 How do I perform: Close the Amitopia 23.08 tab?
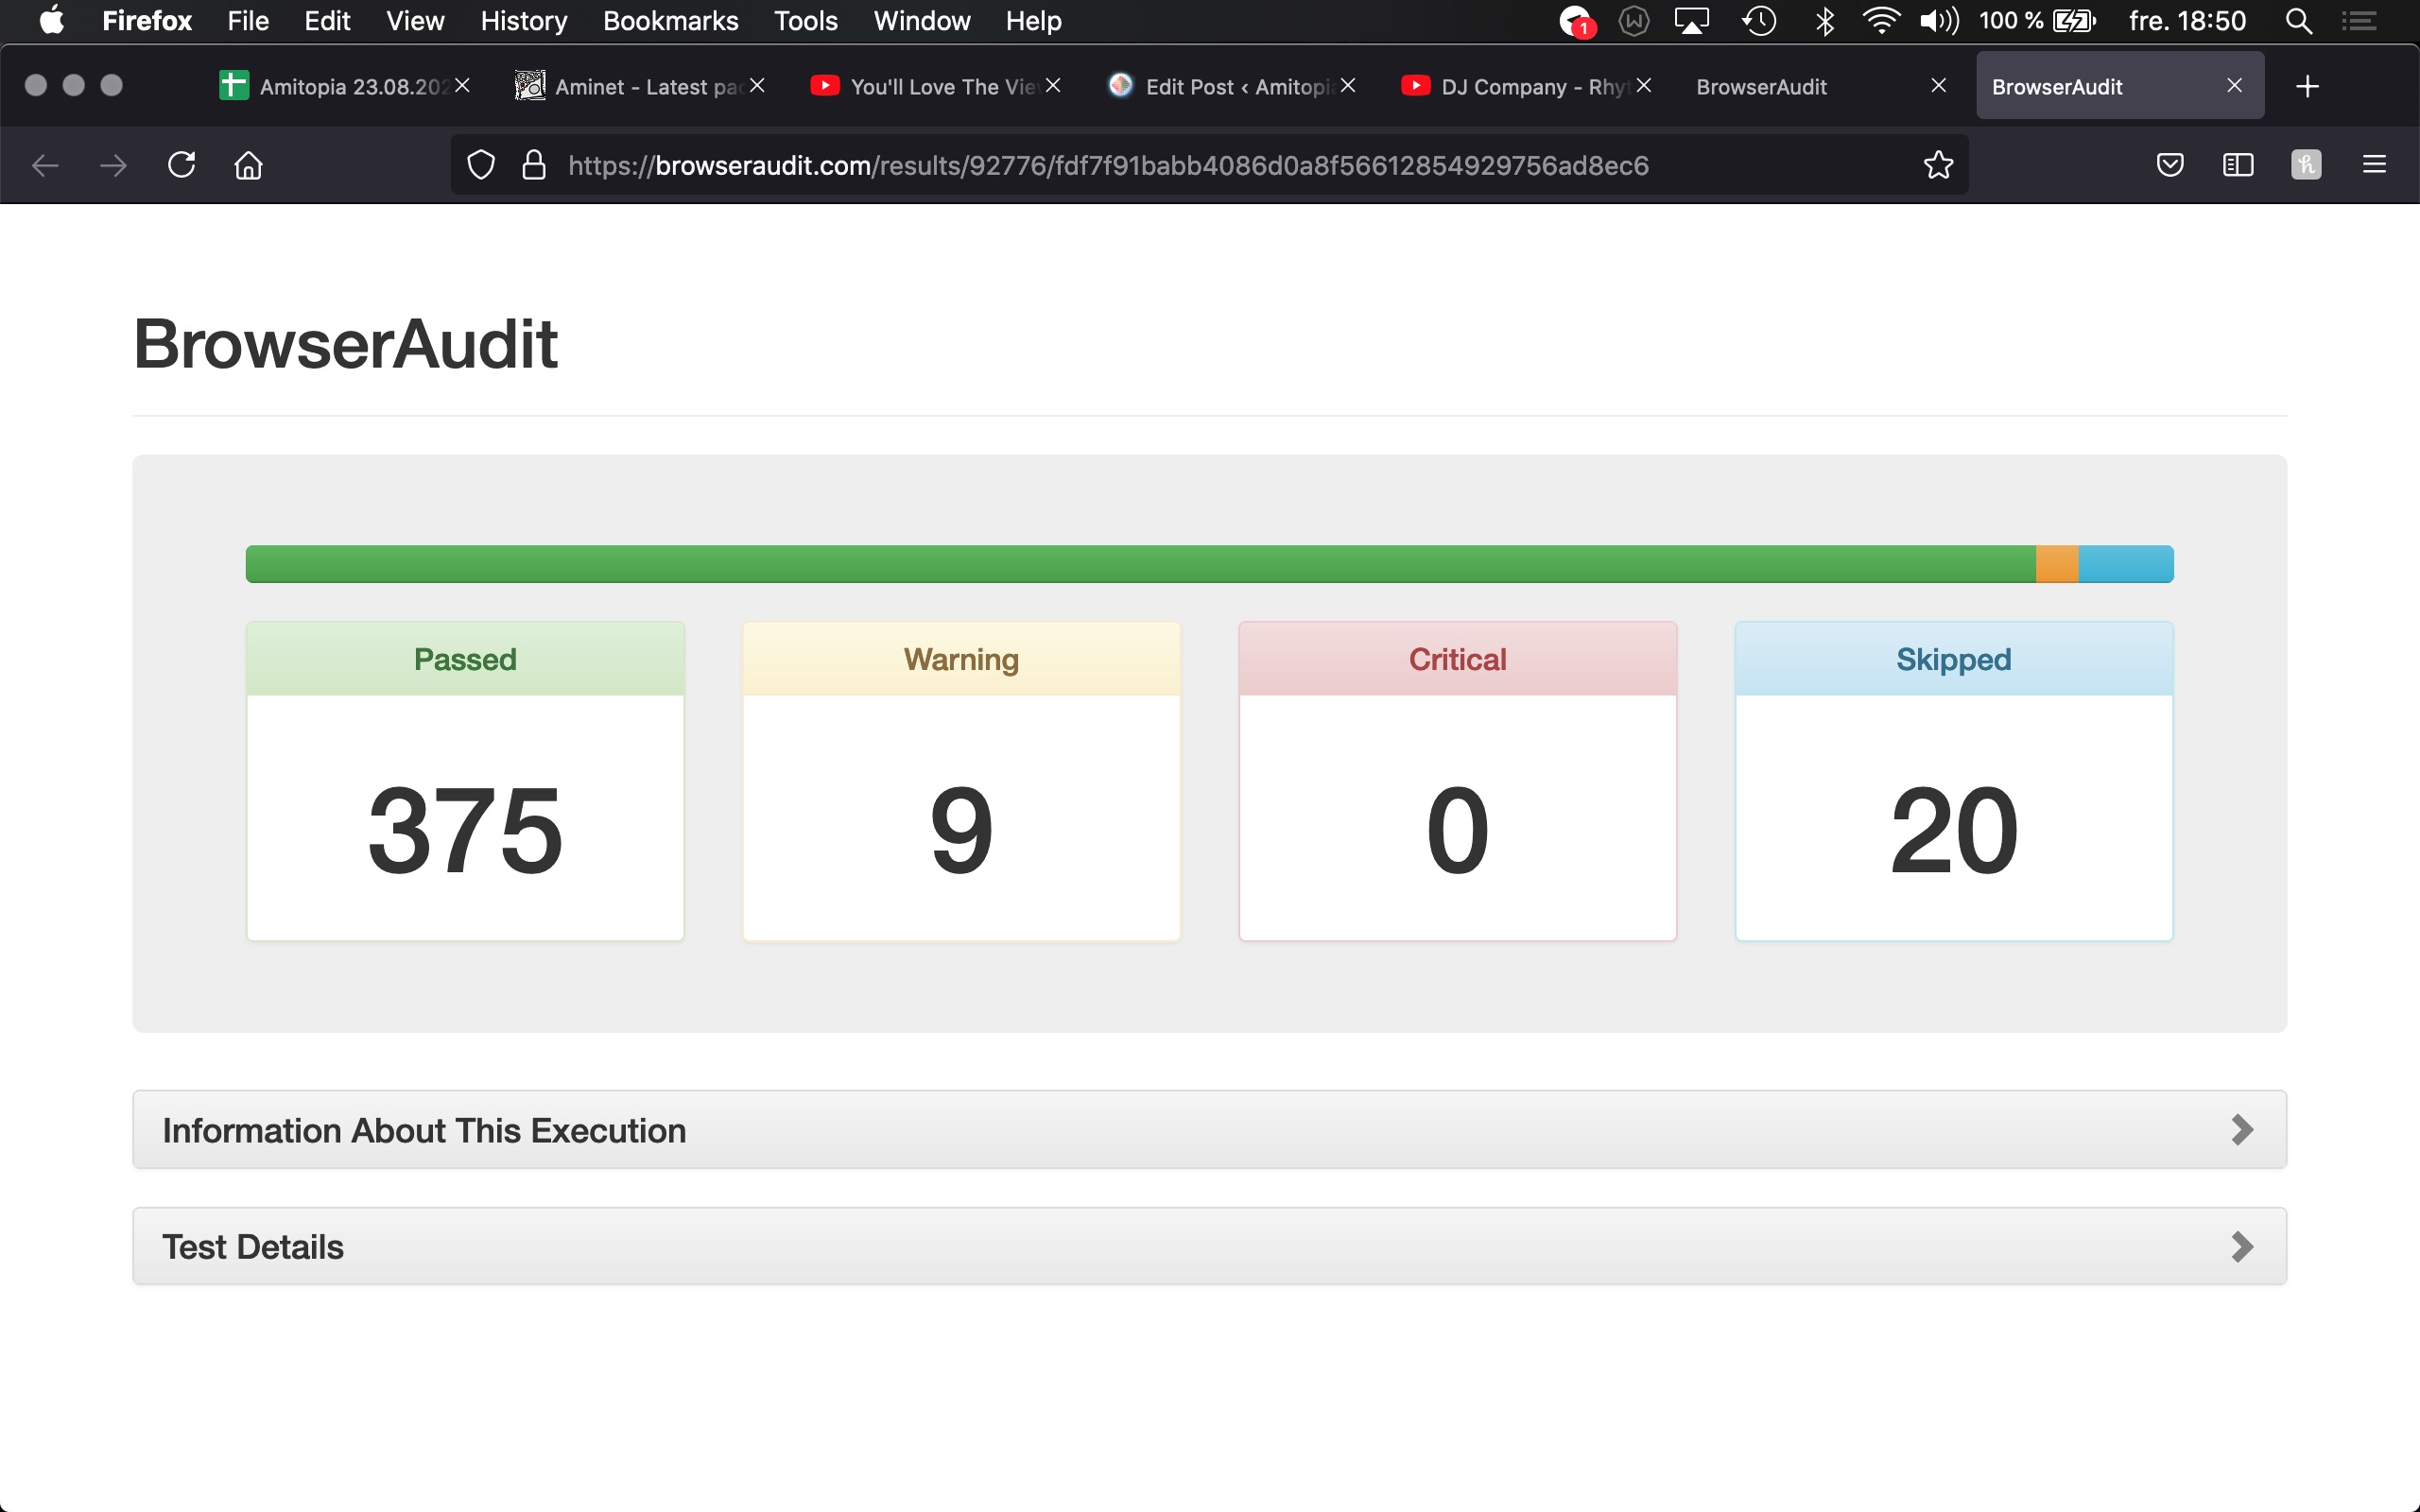pos(462,86)
